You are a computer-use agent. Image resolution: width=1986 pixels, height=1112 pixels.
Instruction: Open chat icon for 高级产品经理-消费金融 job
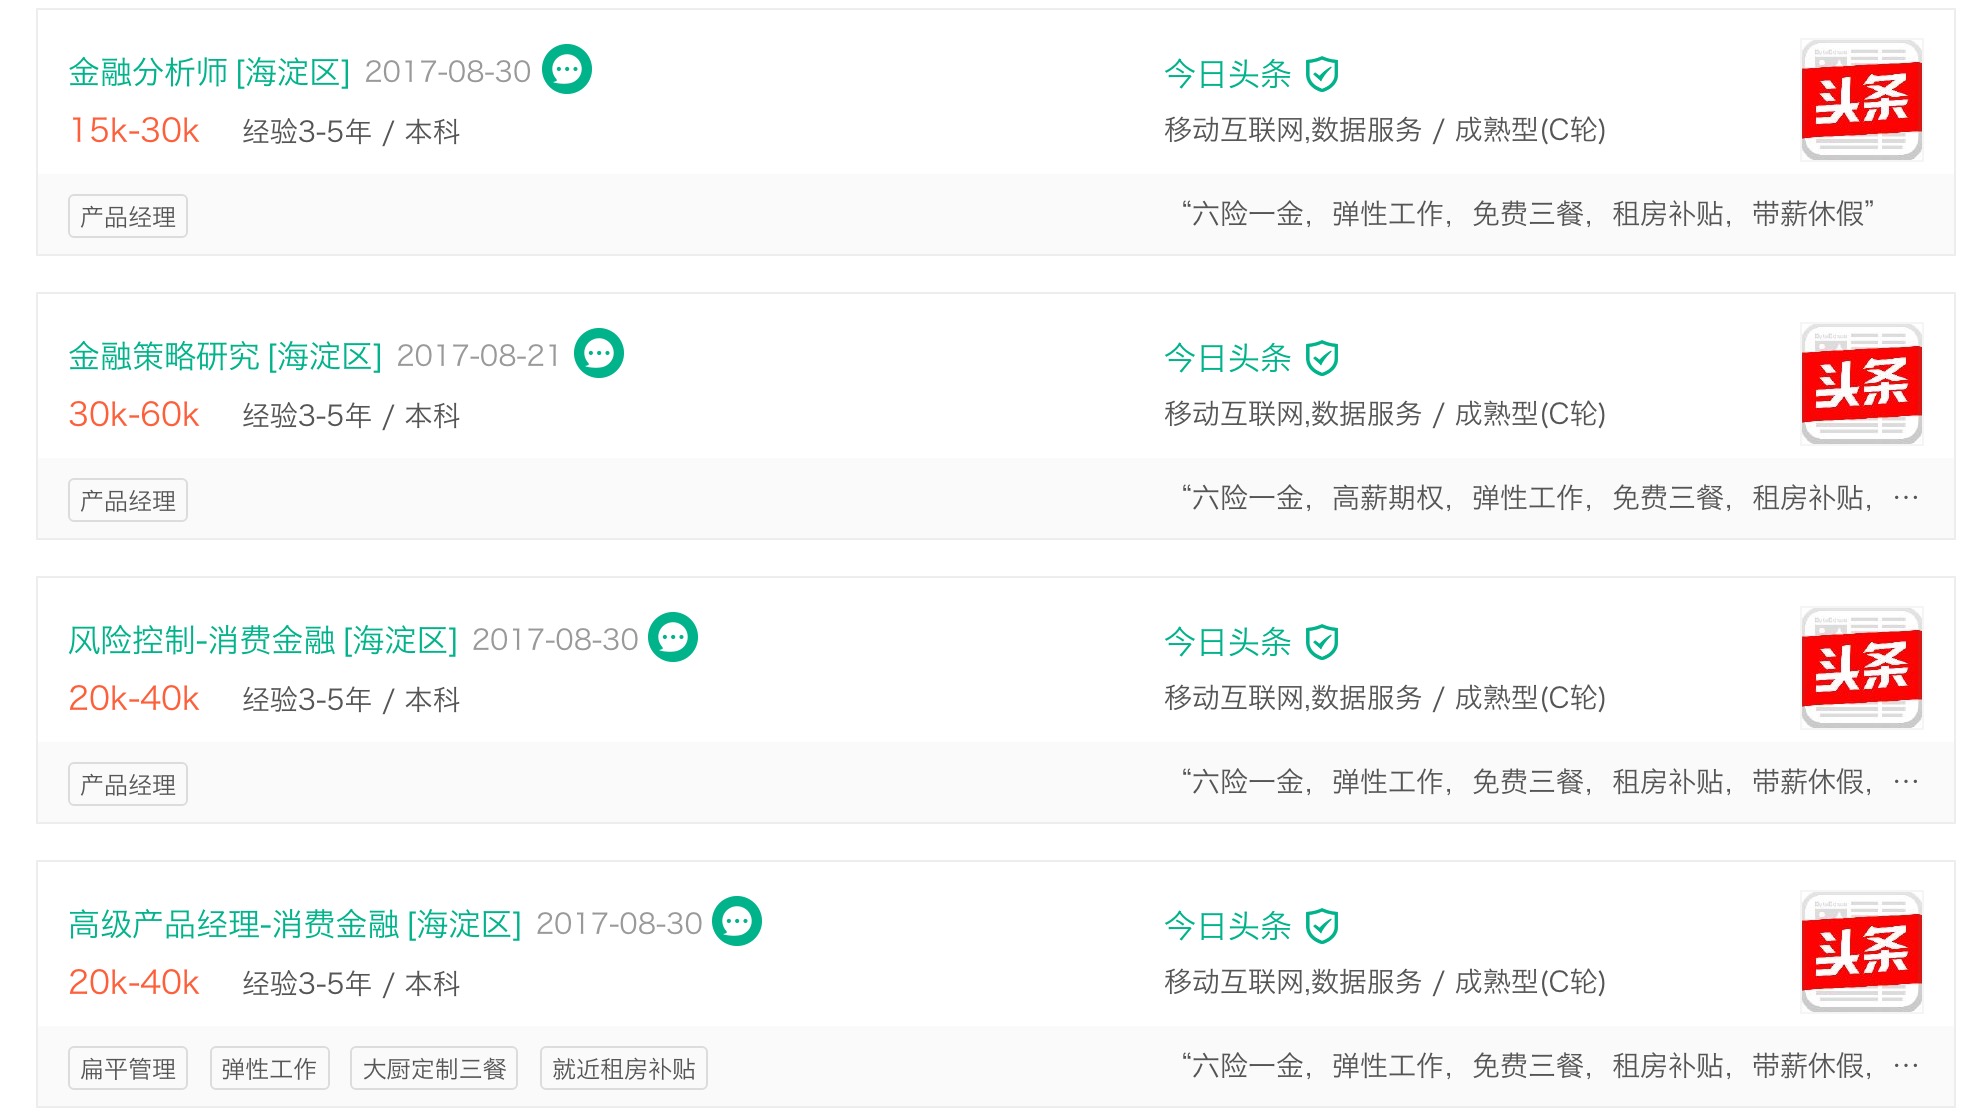click(737, 922)
